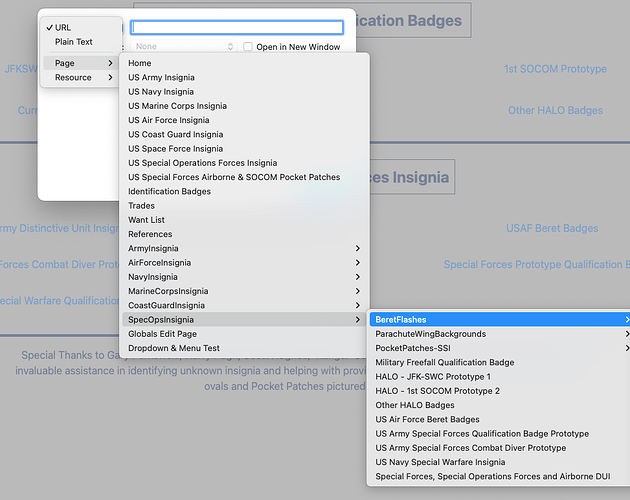This screenshot has height=500, width=630.
Task: Click the URL text input field
Action: tap(237, 28)
